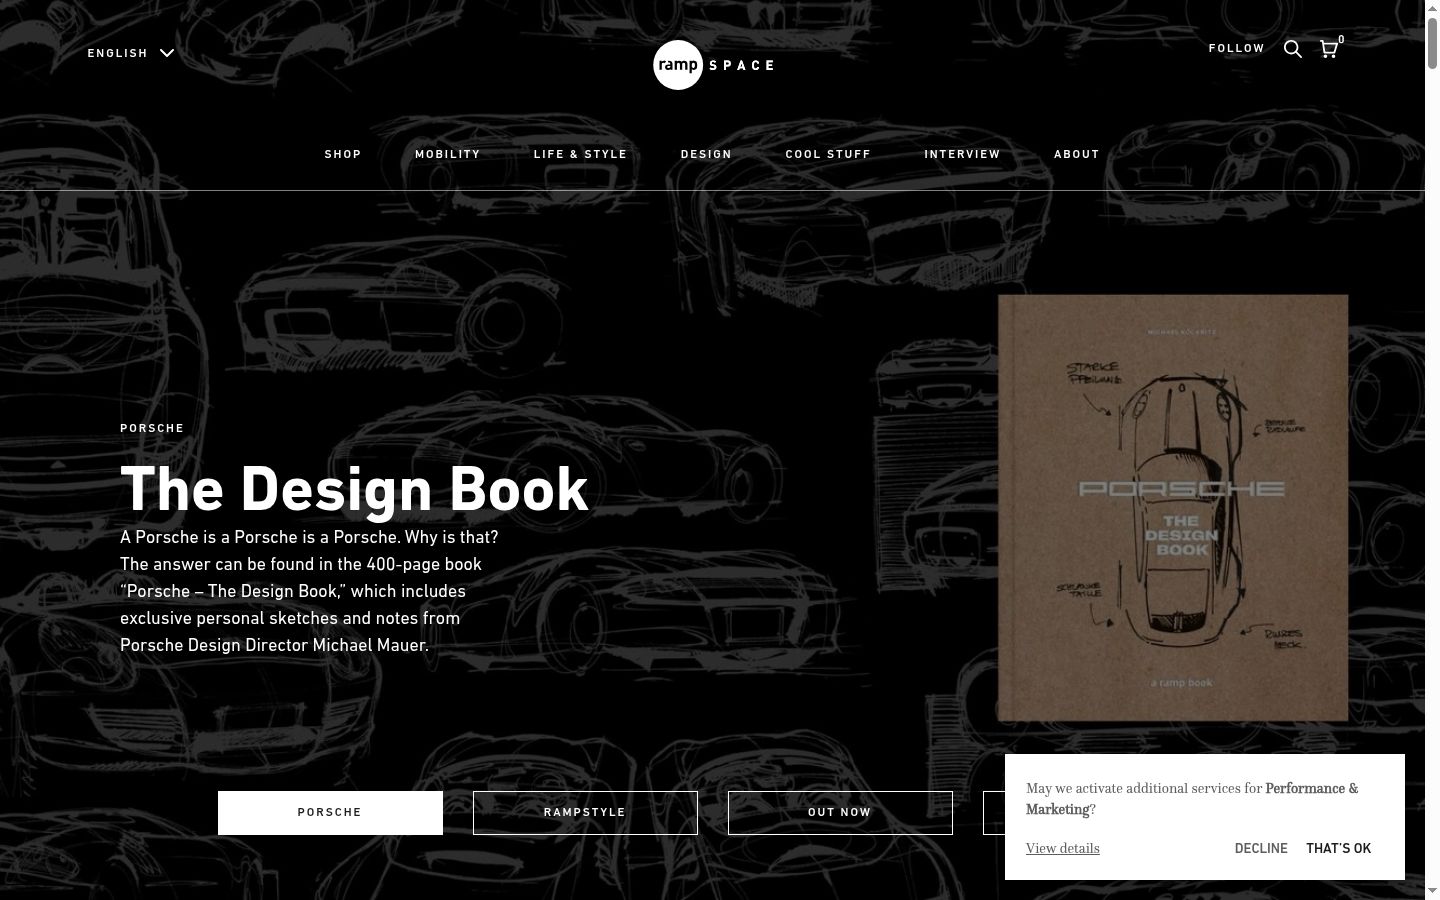1440x900 pixels.
Task: Open View details in the cookie banner
Action: click(1063, 848)
